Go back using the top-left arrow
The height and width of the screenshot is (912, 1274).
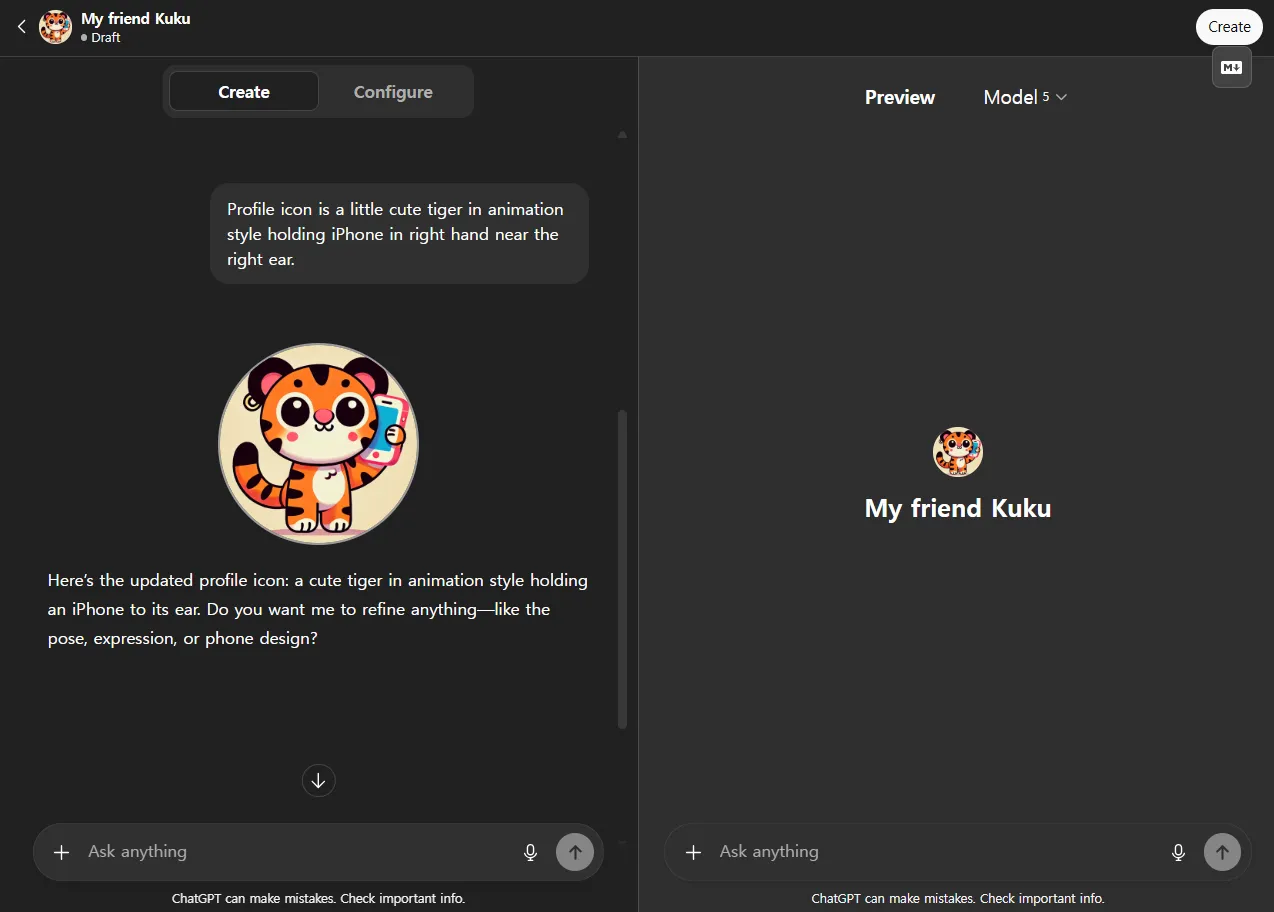(x=22, y=27)
